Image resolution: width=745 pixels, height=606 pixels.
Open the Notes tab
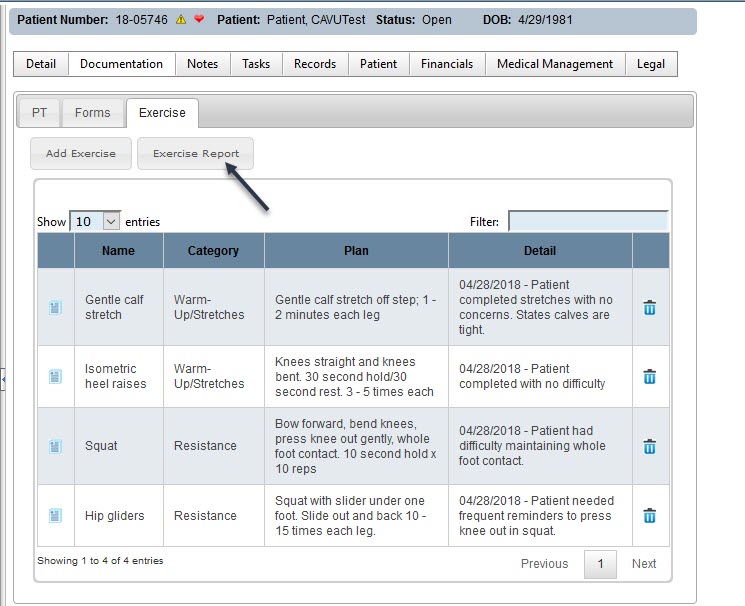point(202,64)
